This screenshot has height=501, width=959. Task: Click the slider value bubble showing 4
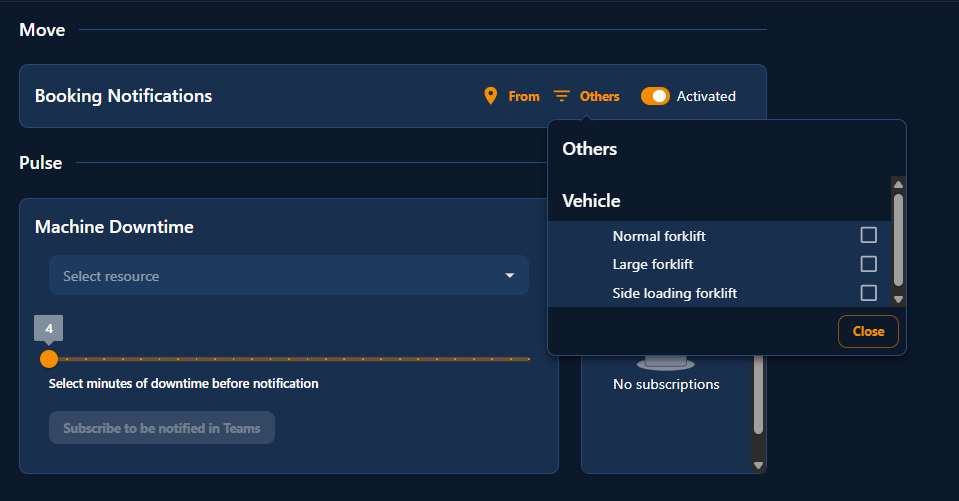tap(48, 327)
